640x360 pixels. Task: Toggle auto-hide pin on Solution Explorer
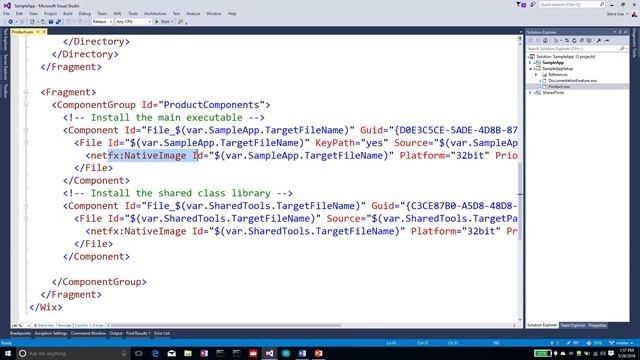(x=620, y=32)
